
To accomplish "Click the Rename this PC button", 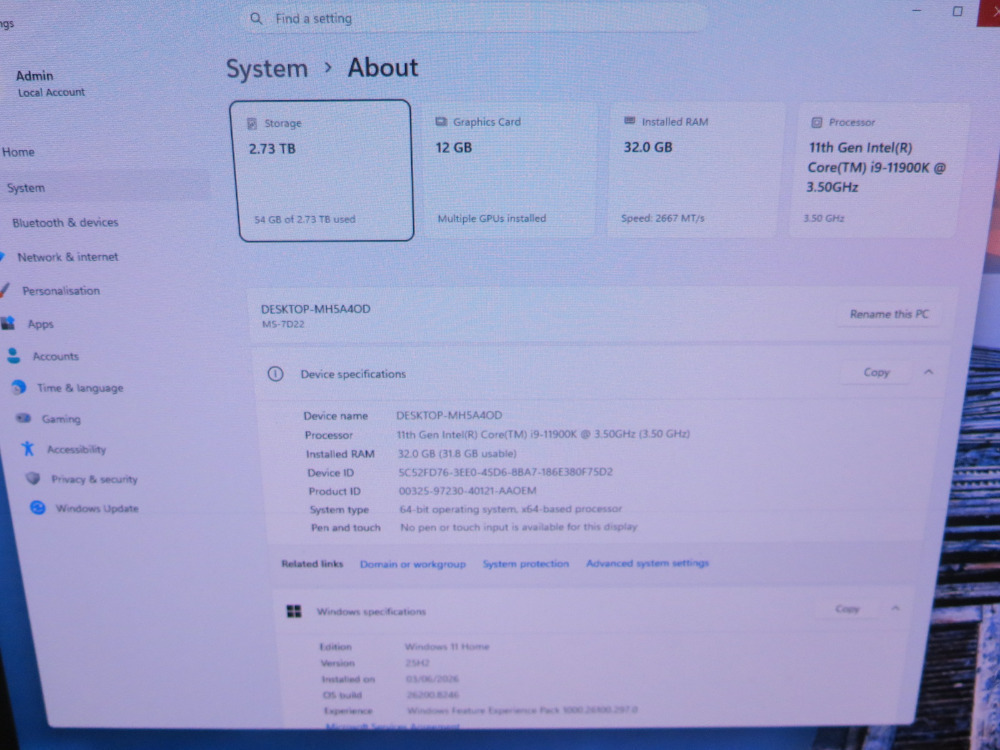I will [x=889, y=314].
